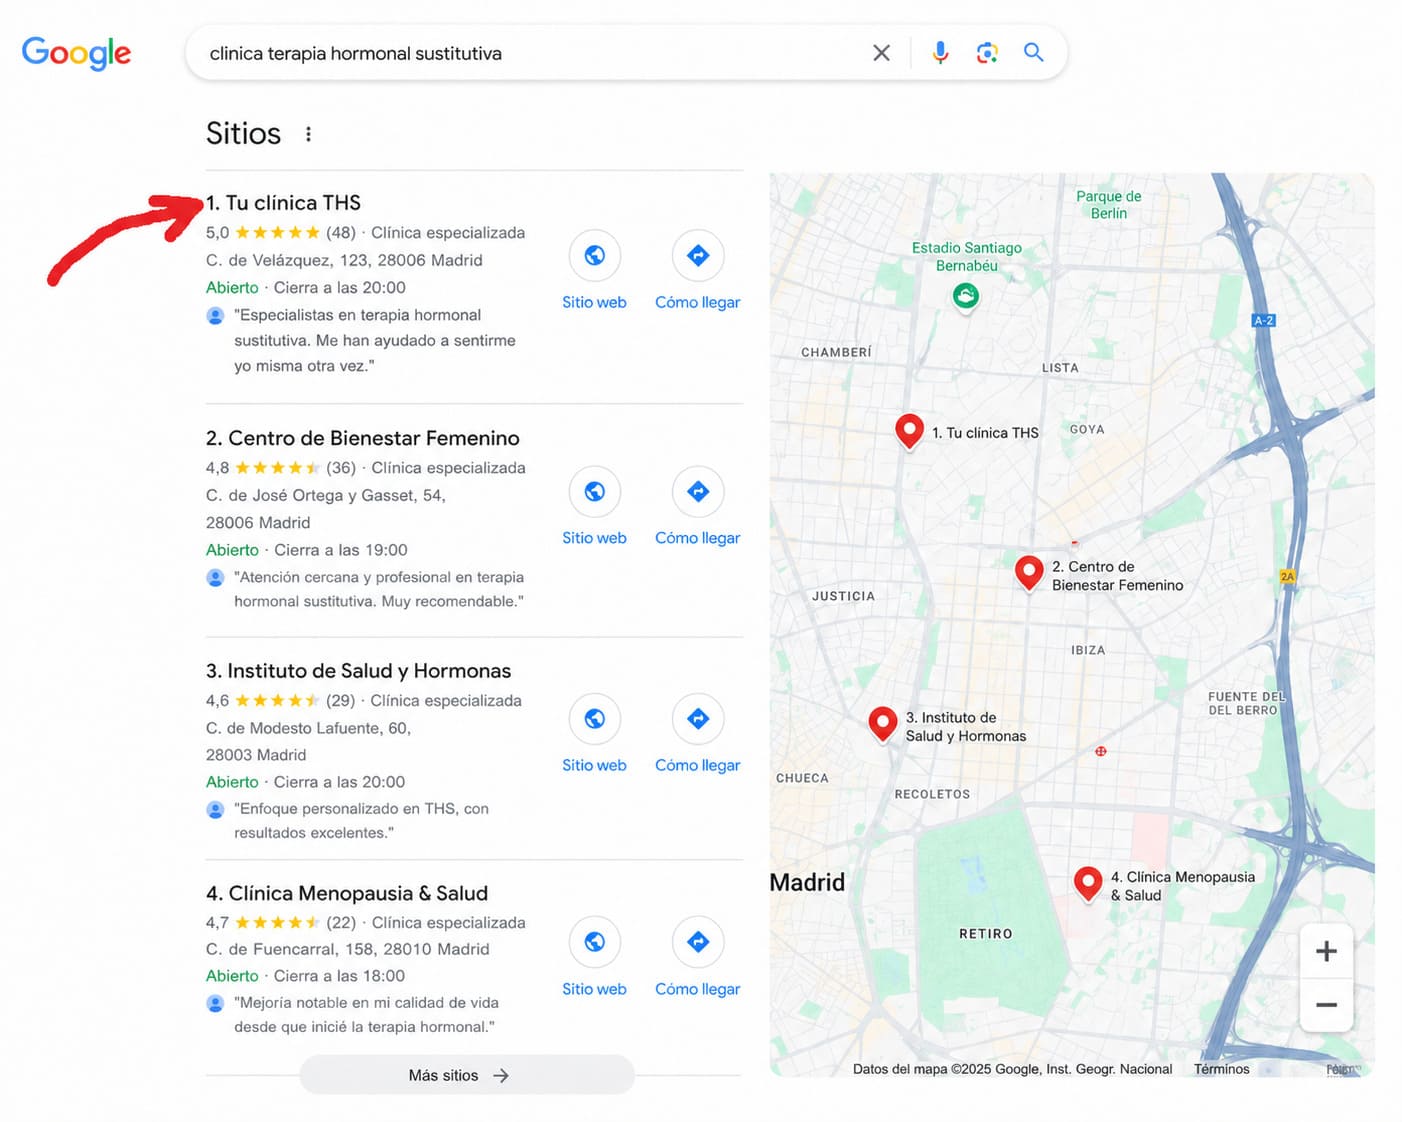Click 'Sitio web' label for Tu clínica THS

(x=594, y=302)
